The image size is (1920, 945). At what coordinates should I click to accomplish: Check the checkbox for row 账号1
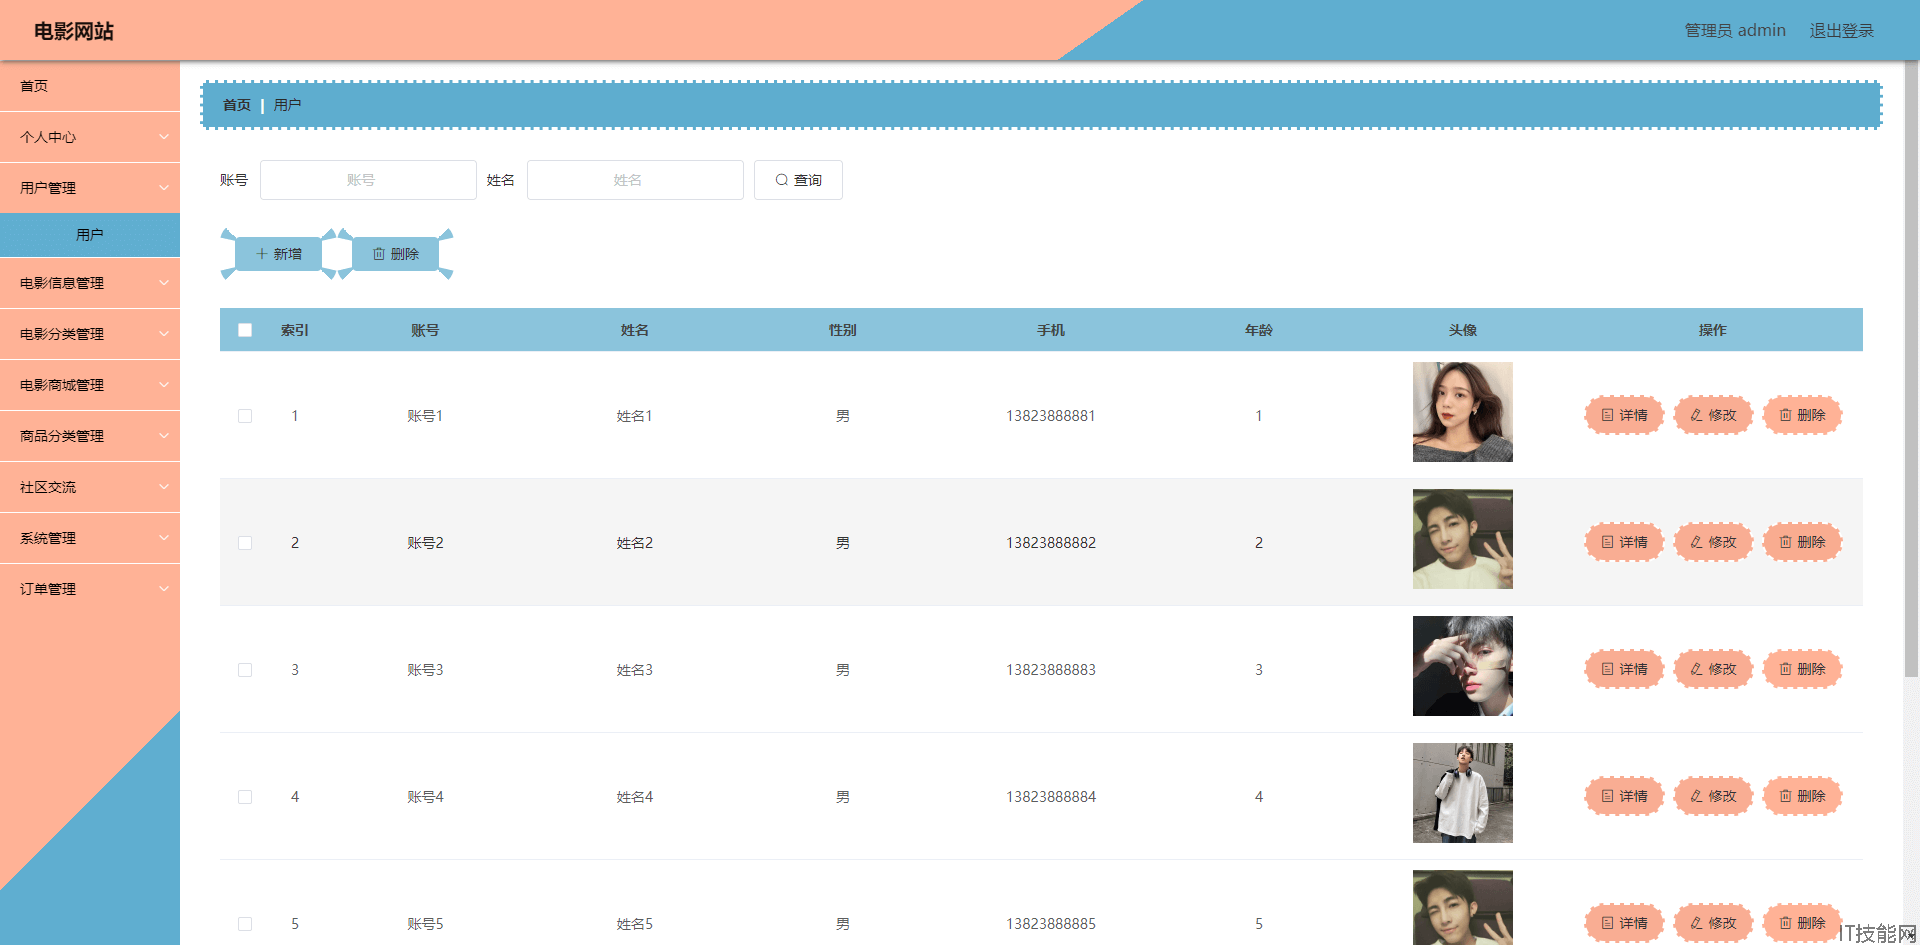[245, 416]
